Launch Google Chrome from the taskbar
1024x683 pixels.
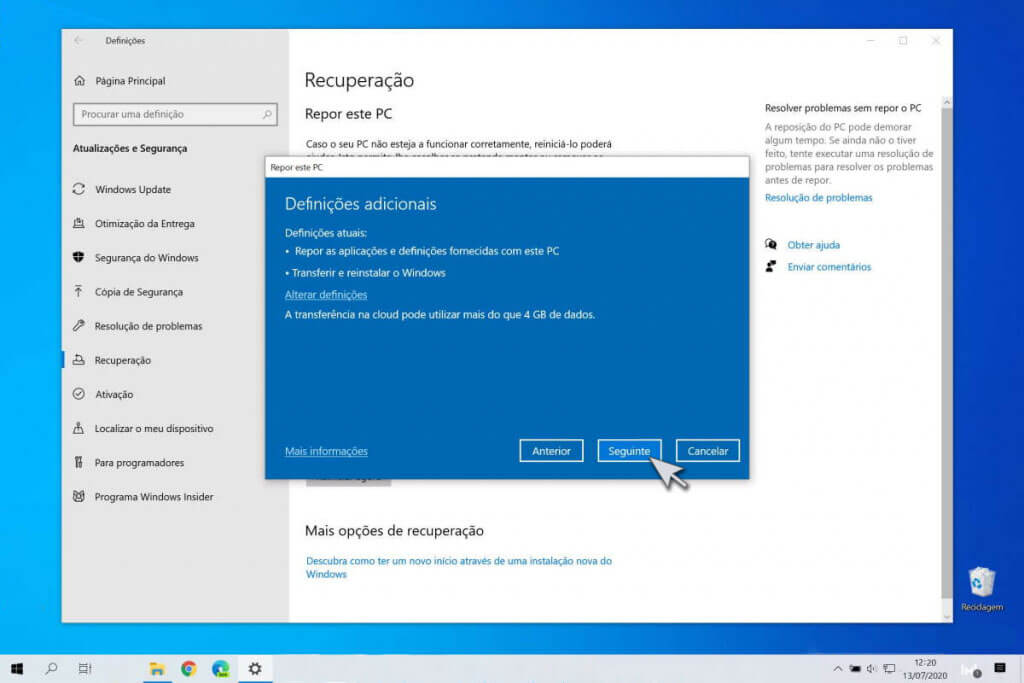189,669
